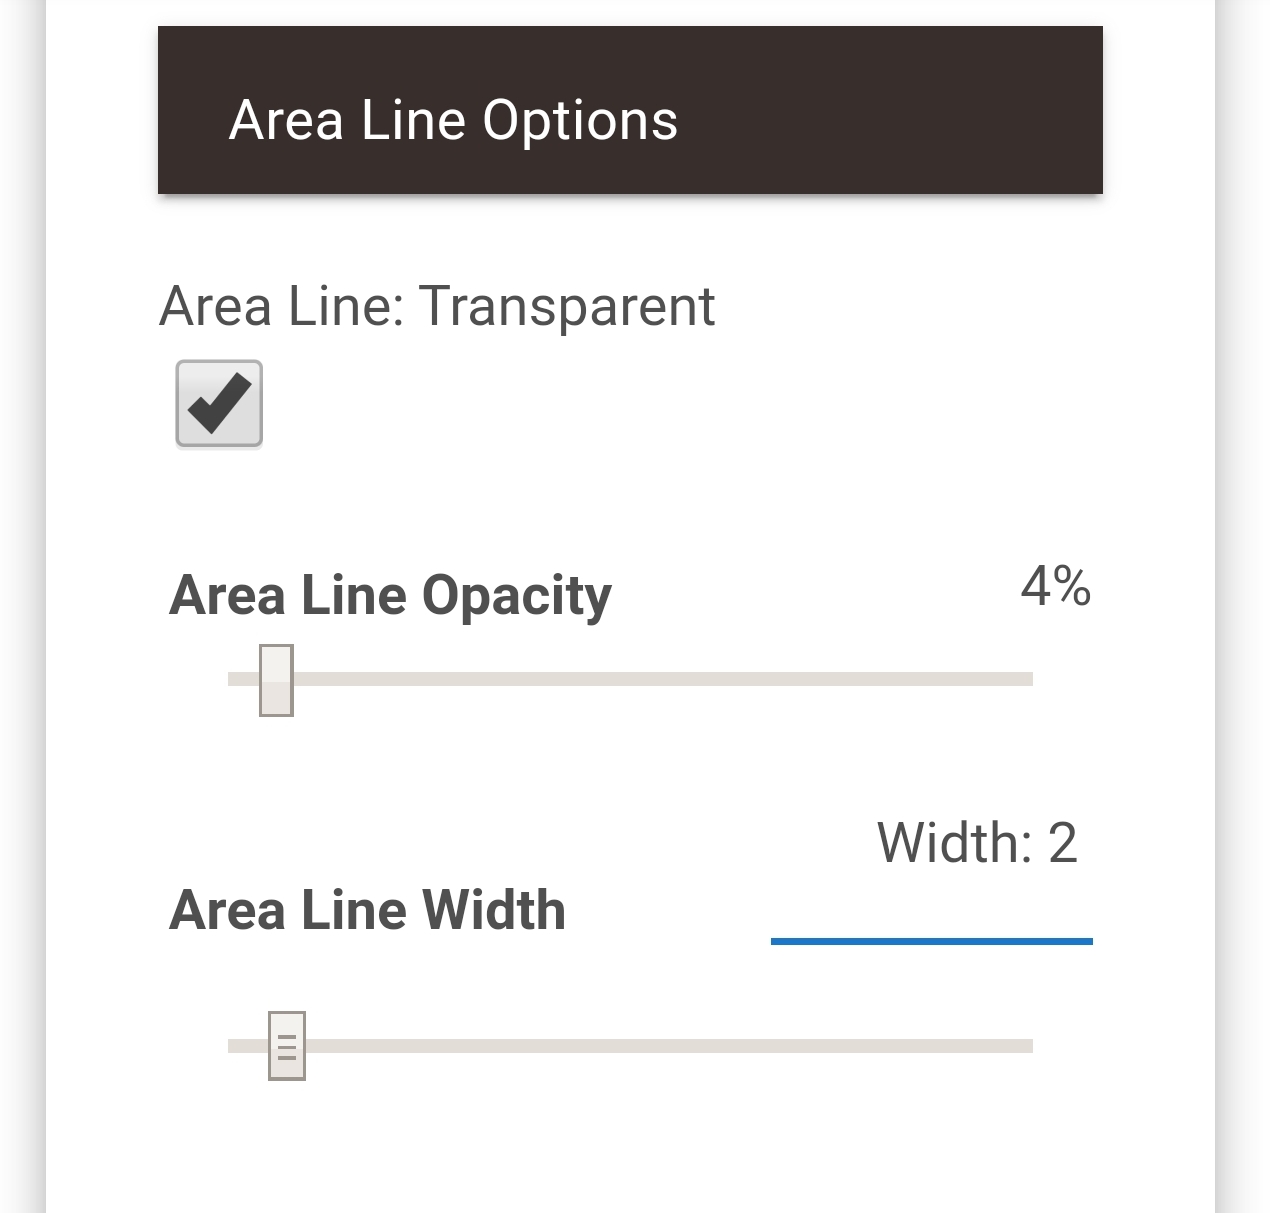Image resolution: width=1270 pixels, height=1213 pixels.
Task: Set Area Line Opacity slider to maximum
Action: 1031,679
